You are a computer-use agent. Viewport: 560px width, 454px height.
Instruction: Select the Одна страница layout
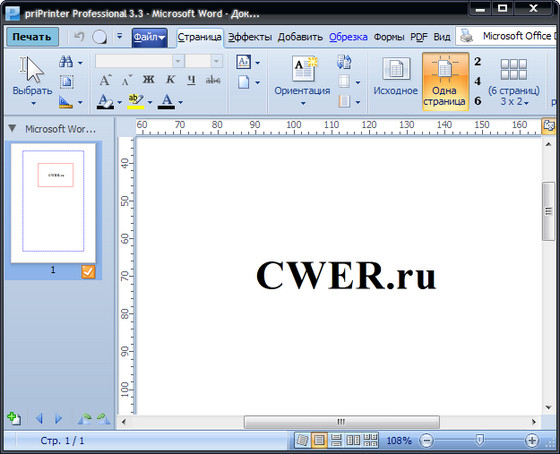(x=445, y=81)
